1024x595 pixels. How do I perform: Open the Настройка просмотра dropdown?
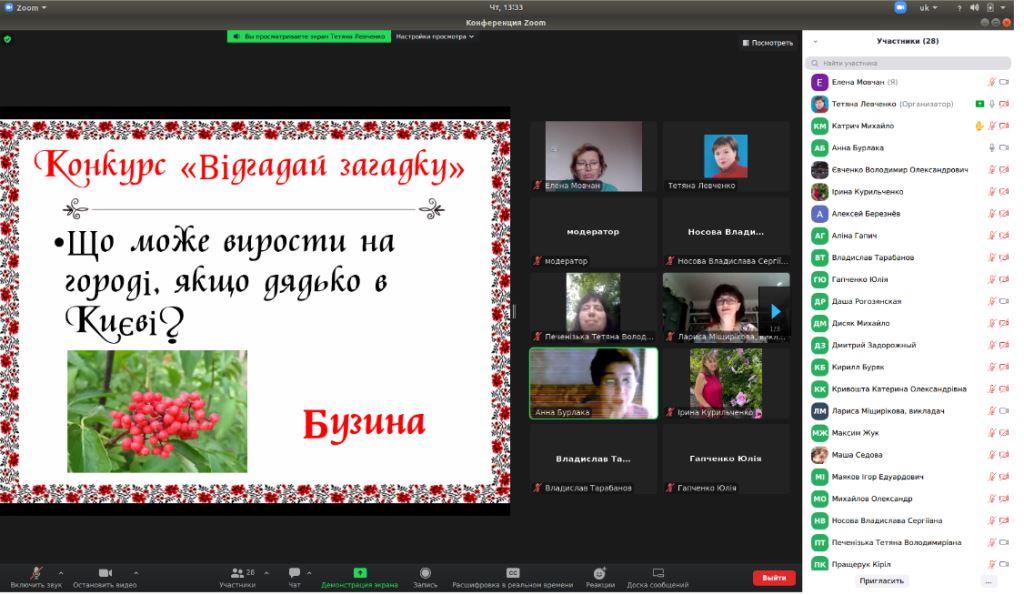(434, 37)
